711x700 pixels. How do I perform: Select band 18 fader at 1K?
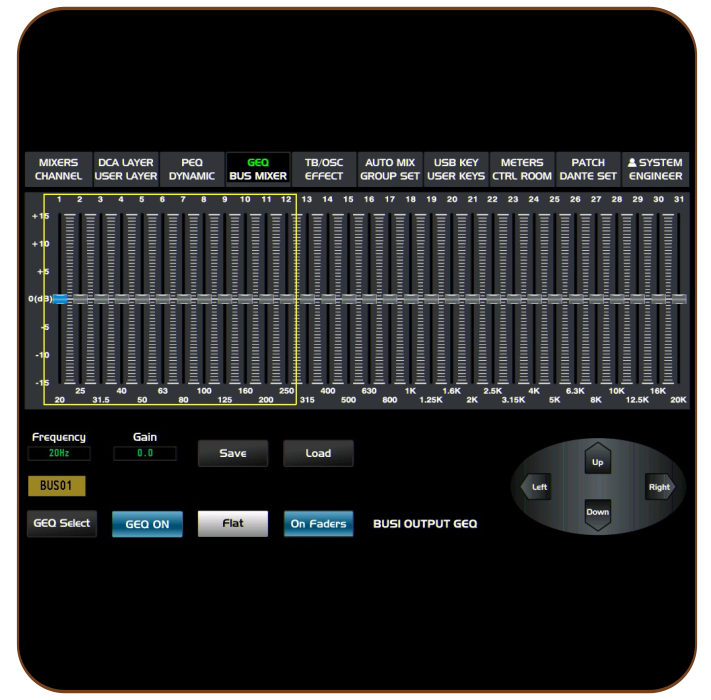410,299
